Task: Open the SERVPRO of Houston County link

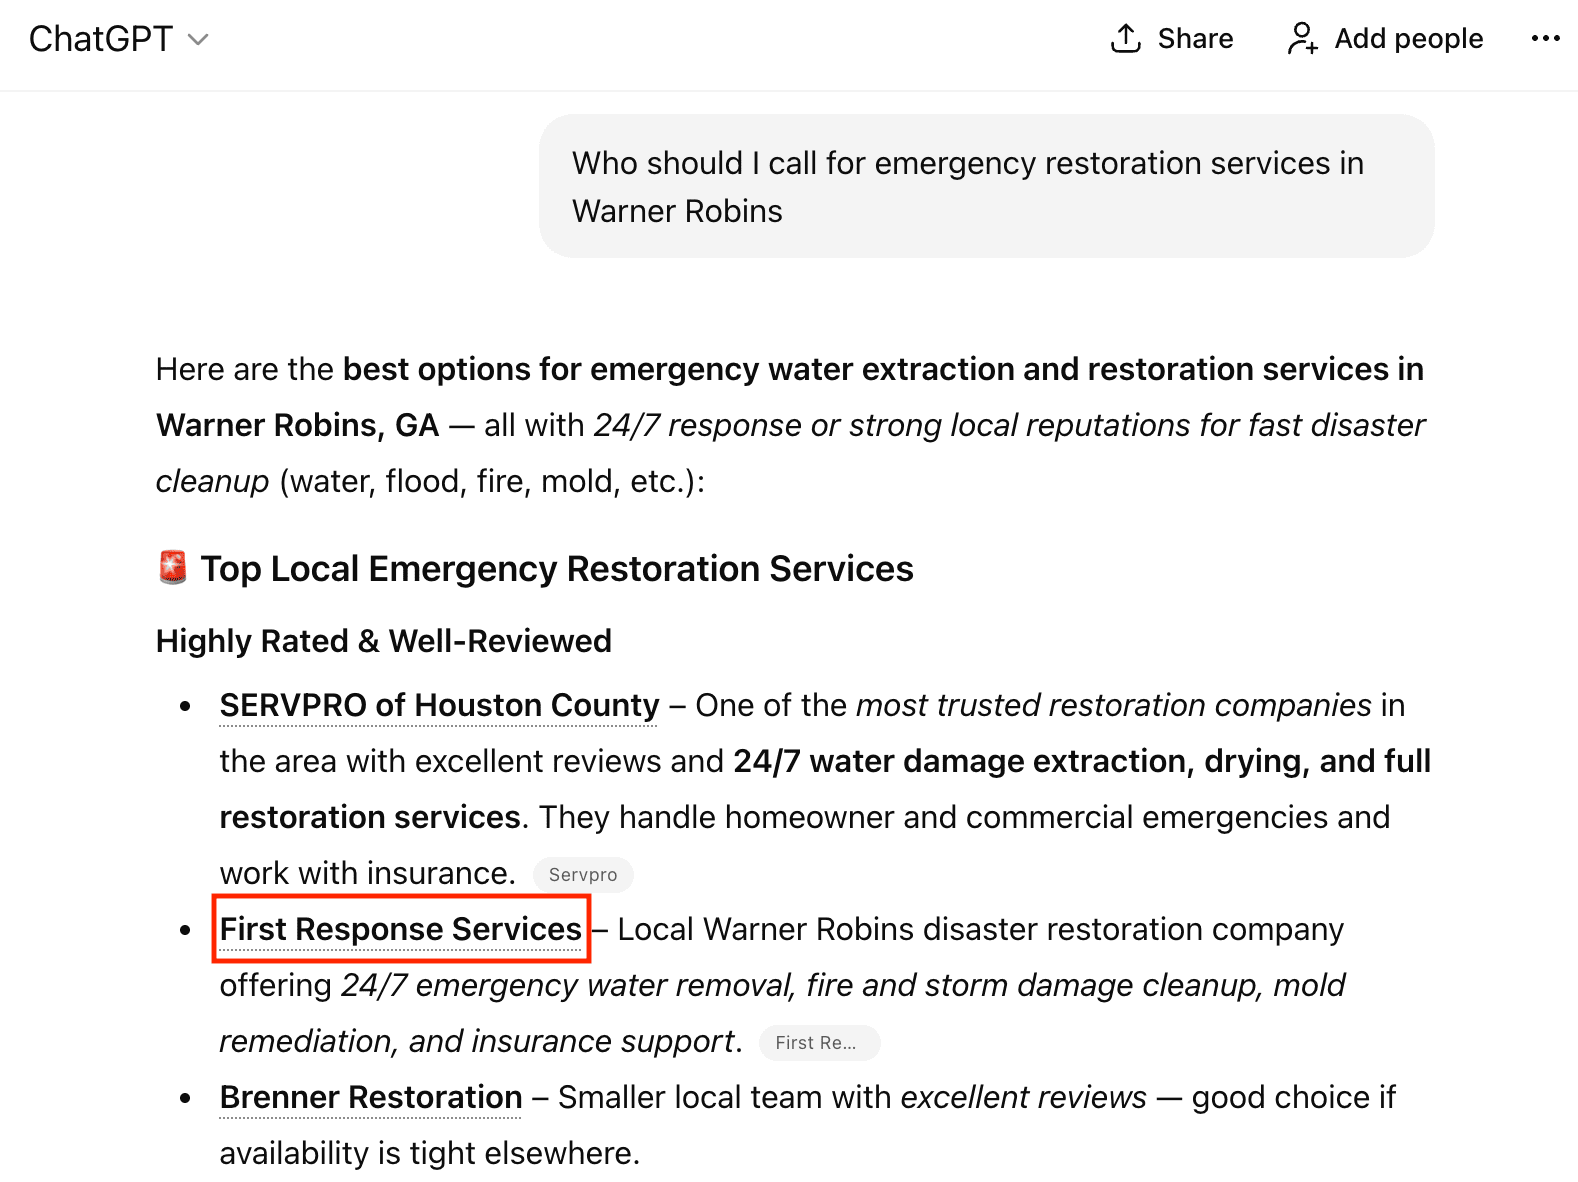Action: pos(439,705)
